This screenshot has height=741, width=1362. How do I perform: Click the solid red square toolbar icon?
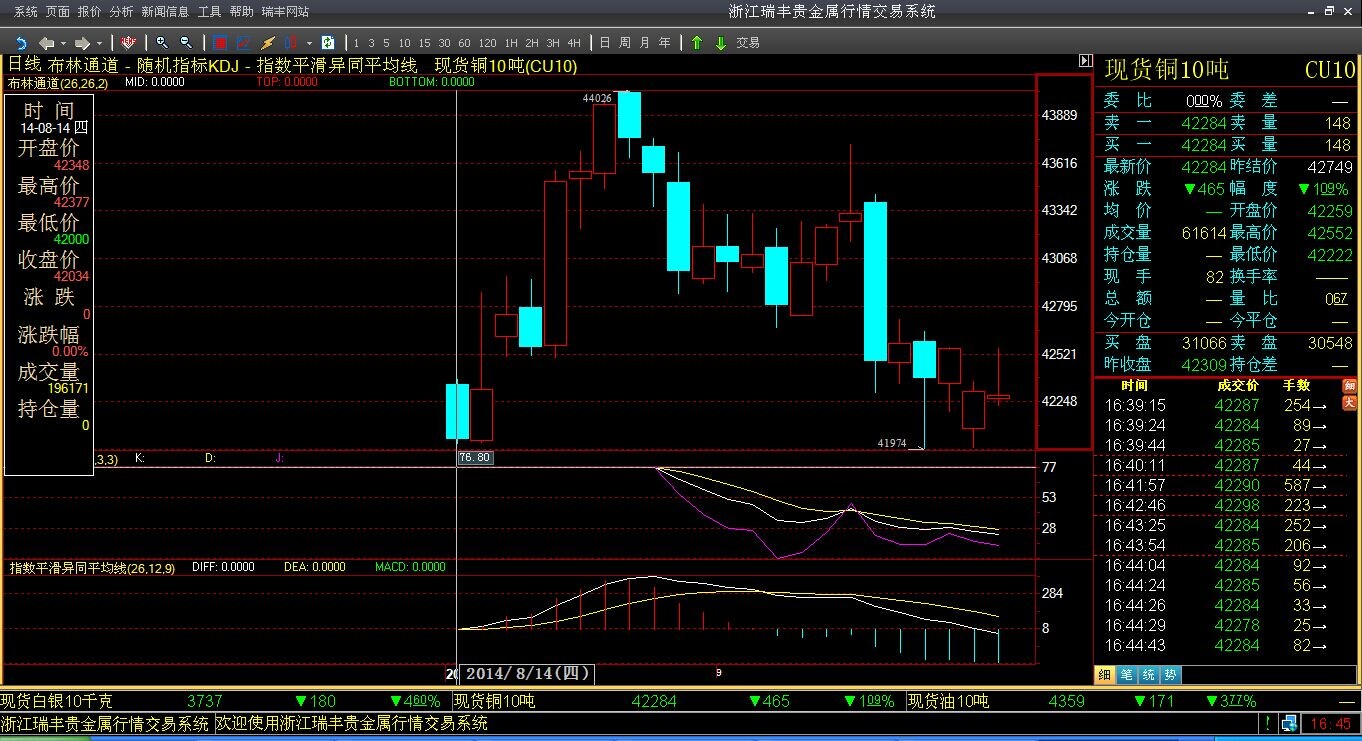pyautogui.click(x=220, y=43)
